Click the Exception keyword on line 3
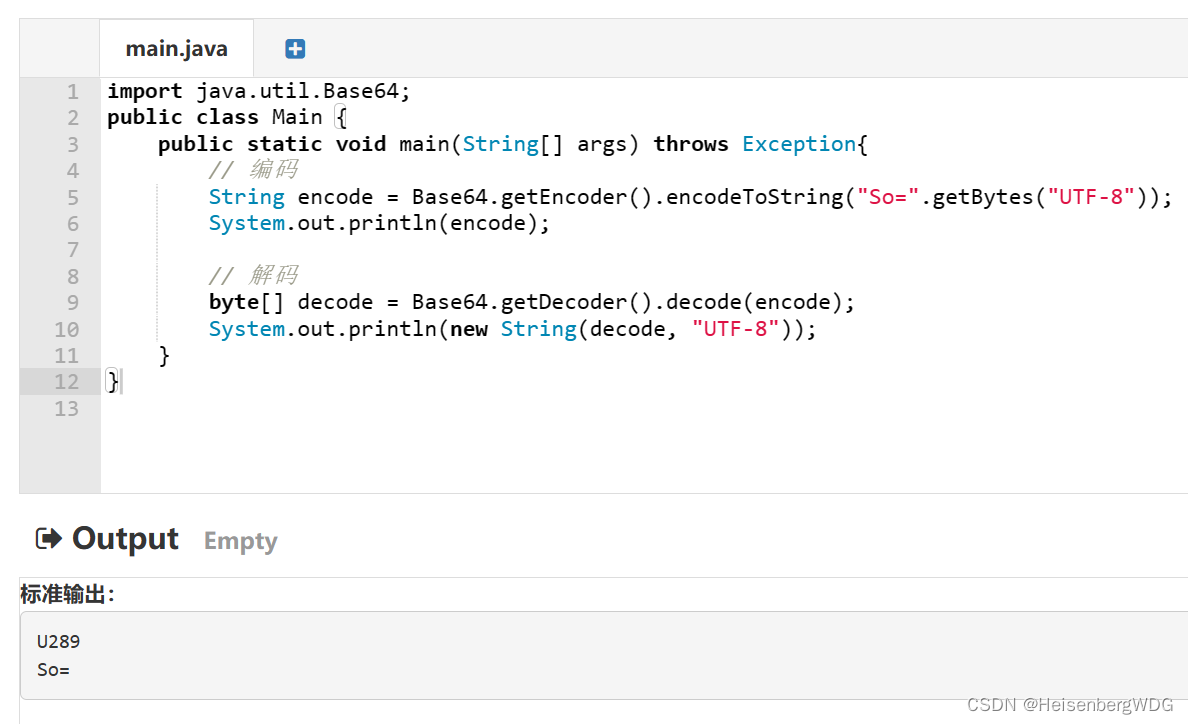This screenshot has width=1188, height=724. (799, 143)
